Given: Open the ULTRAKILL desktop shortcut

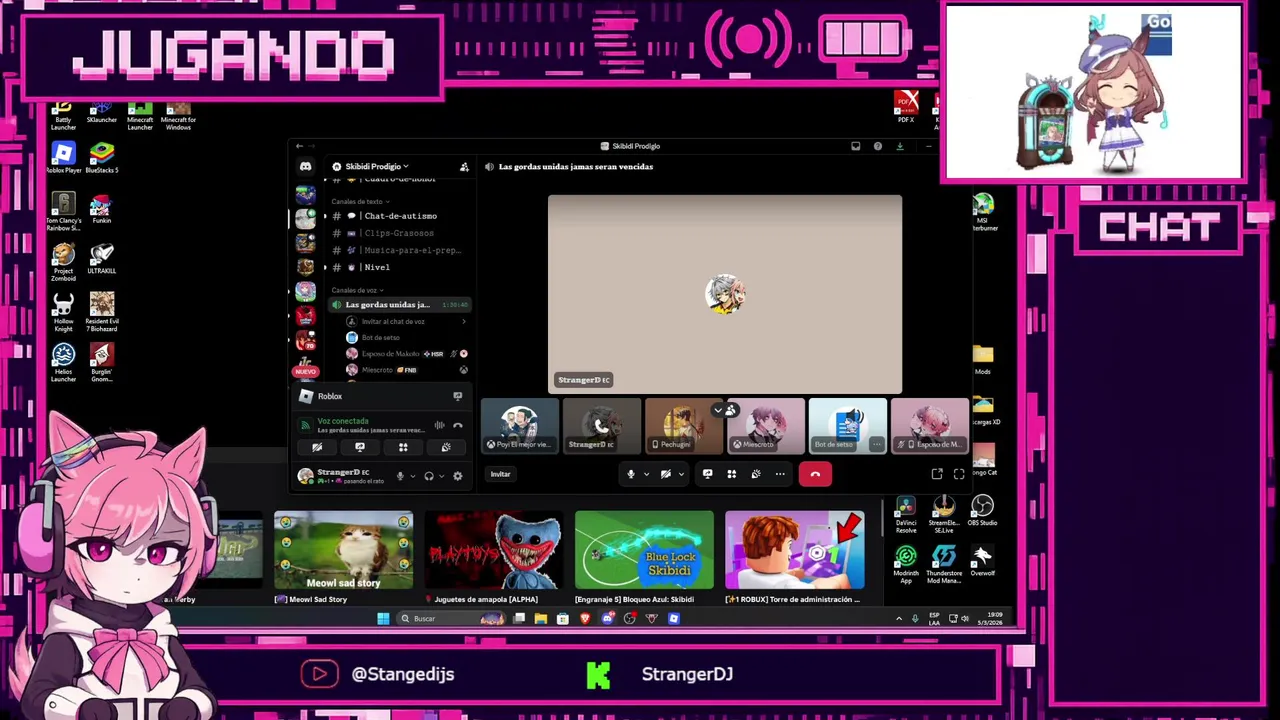Looking at the screenshot, I should tap(101, 259).
